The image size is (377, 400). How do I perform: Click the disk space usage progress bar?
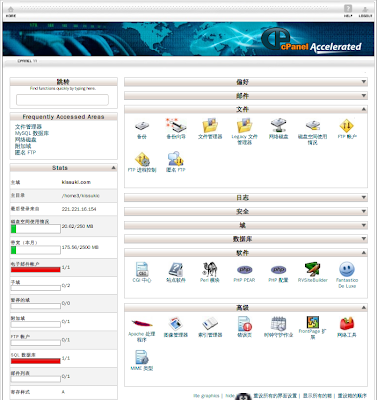point(36,229)
